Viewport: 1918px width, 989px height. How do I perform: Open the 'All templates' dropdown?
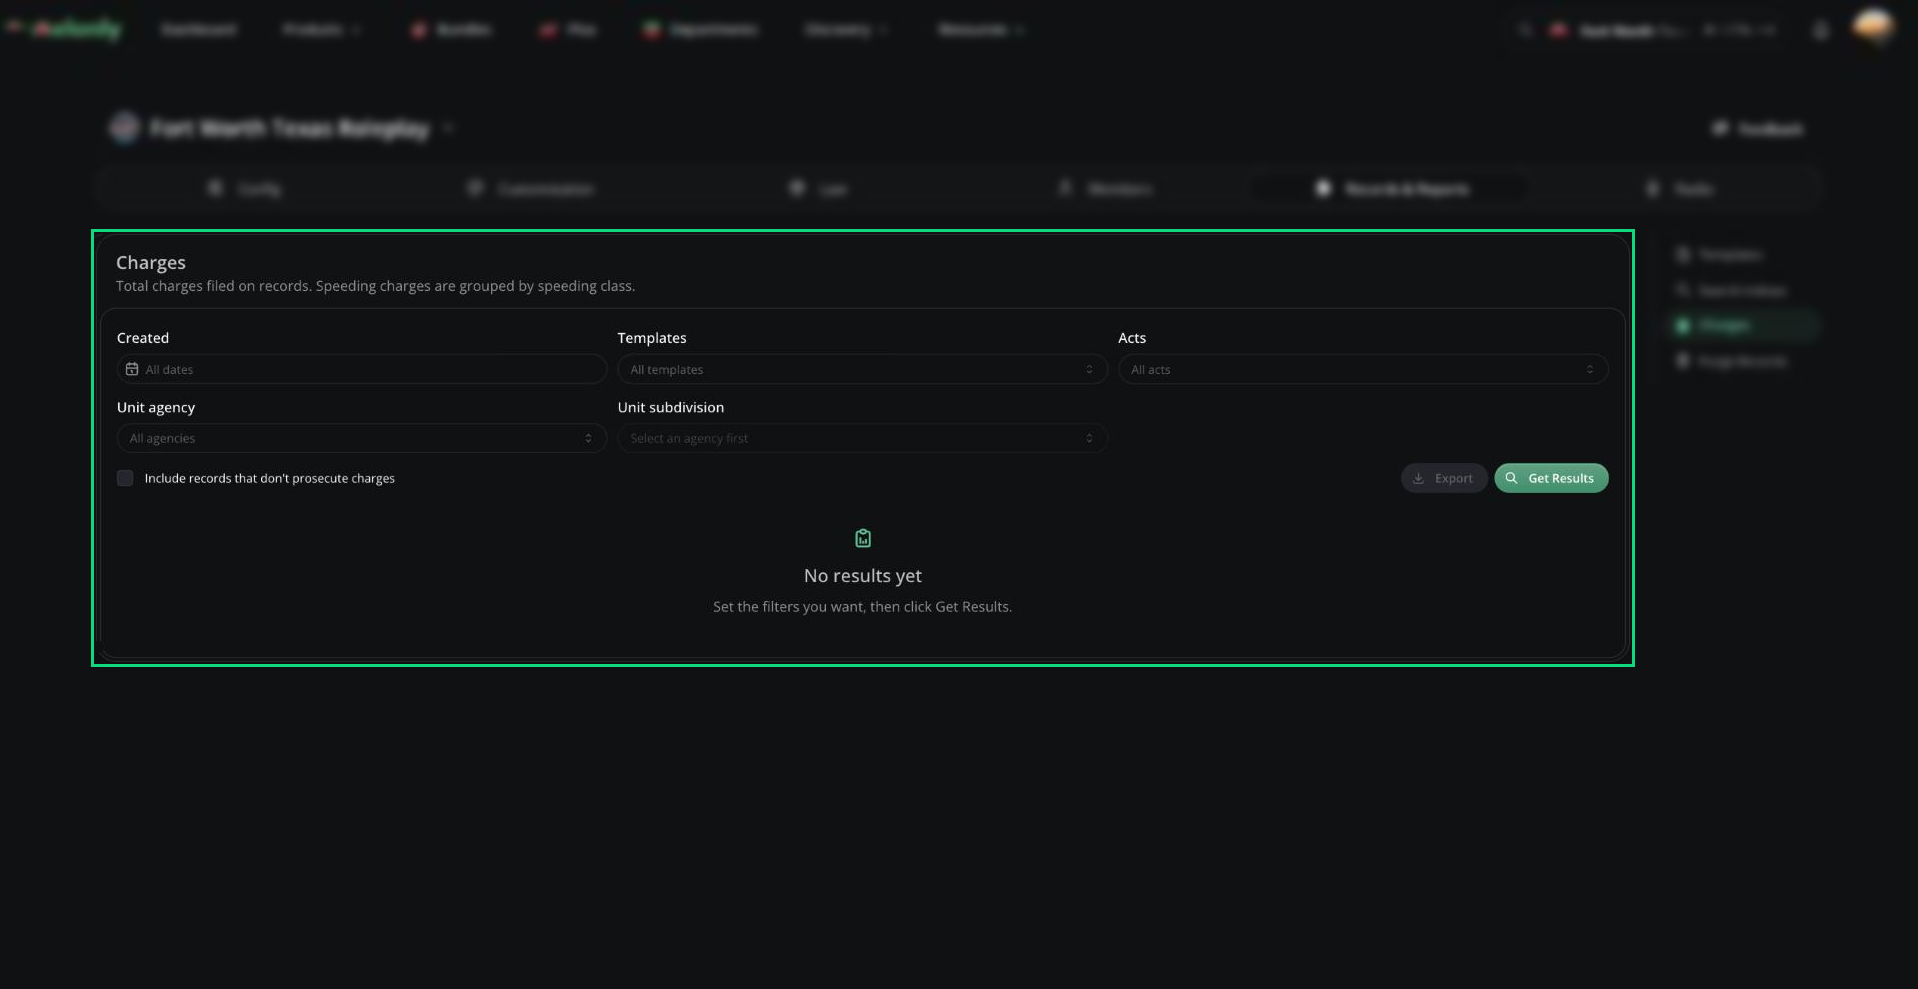pyautogui.click(x=862, y=369)
